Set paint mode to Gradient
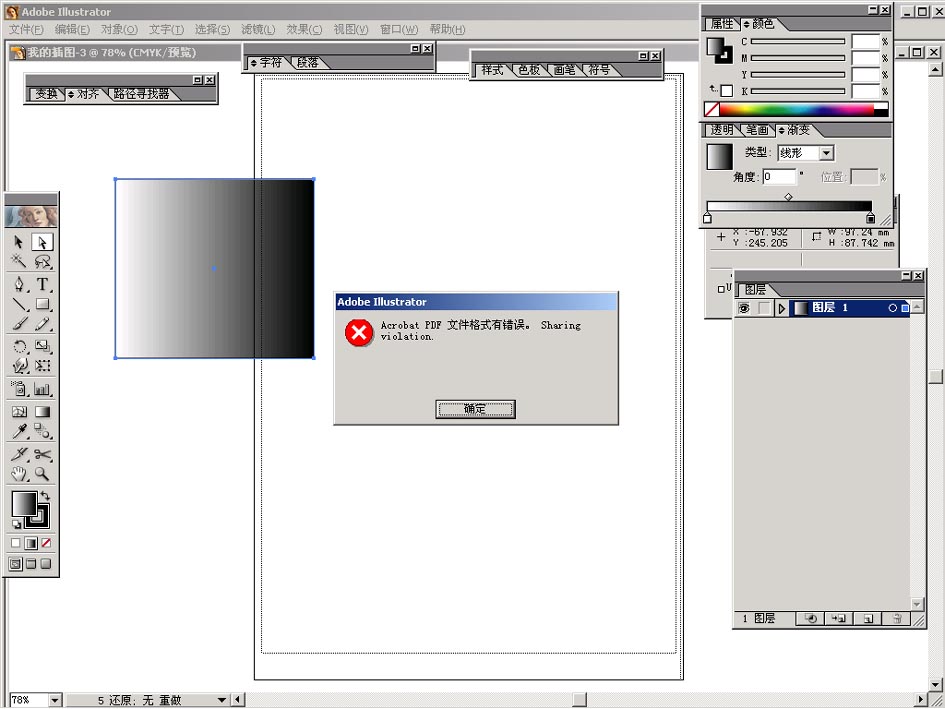 click(31, 543)
